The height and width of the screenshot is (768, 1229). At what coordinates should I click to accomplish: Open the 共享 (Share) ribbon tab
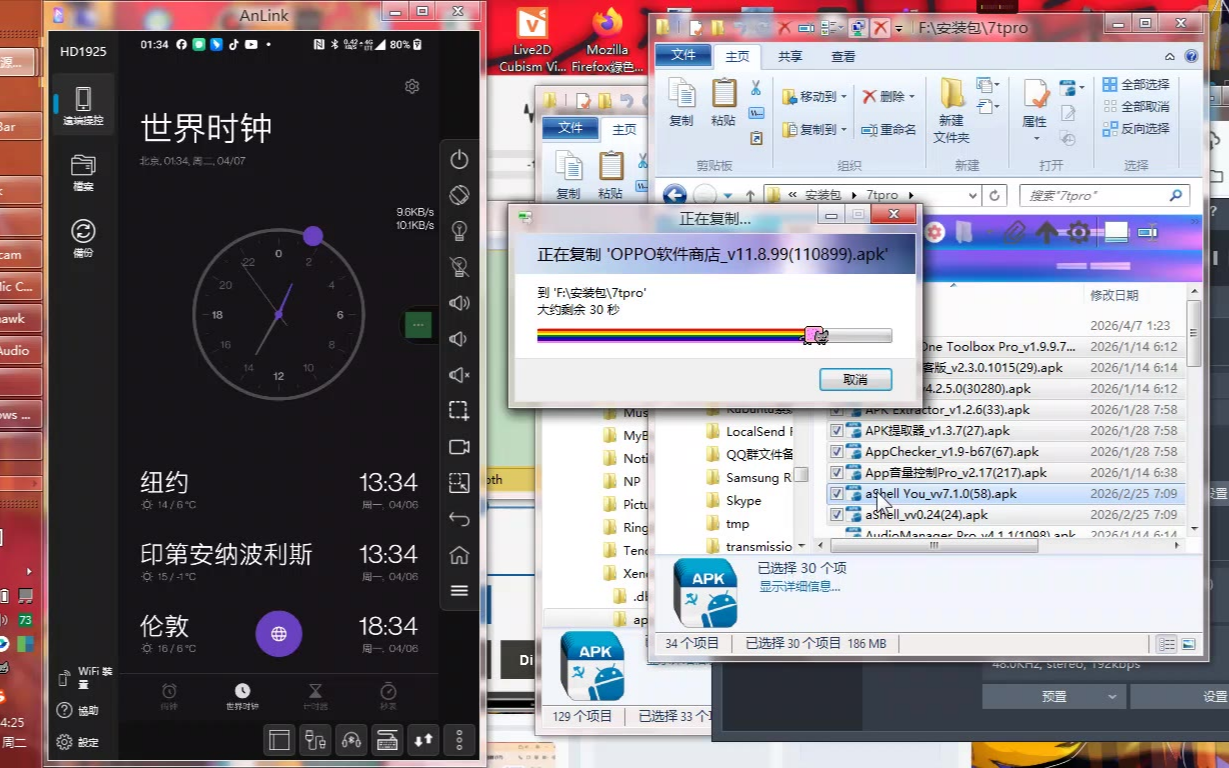pos(790,57)
